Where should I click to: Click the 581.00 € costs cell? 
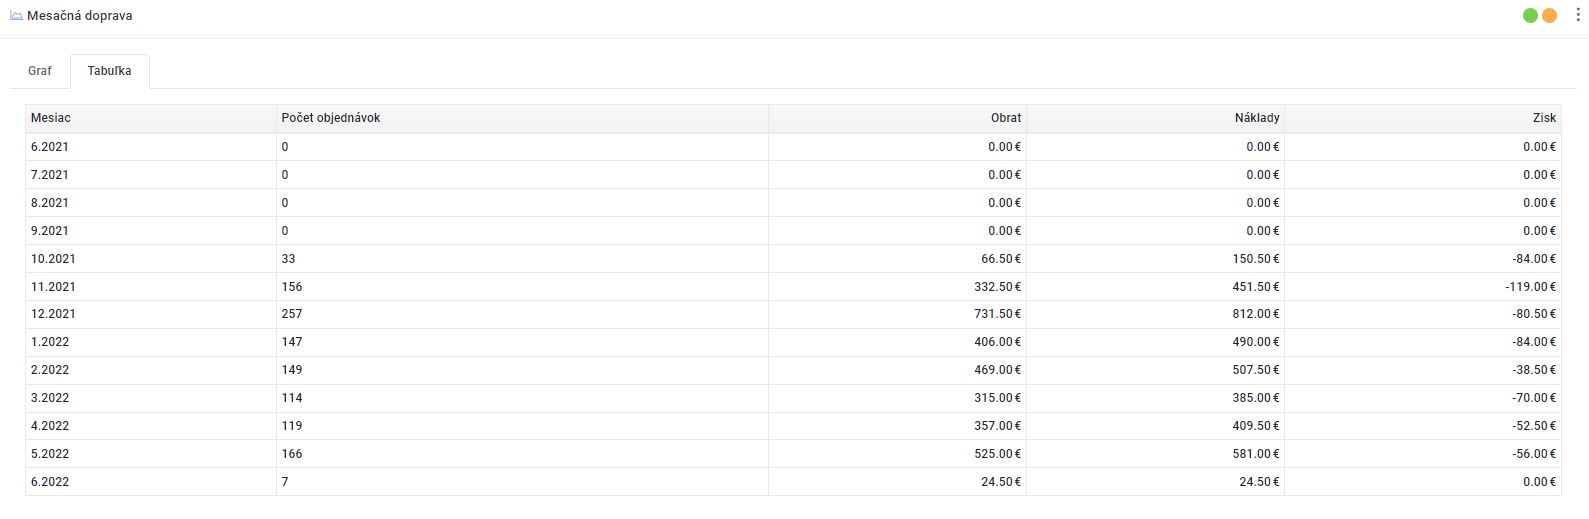pos(1256,454)
